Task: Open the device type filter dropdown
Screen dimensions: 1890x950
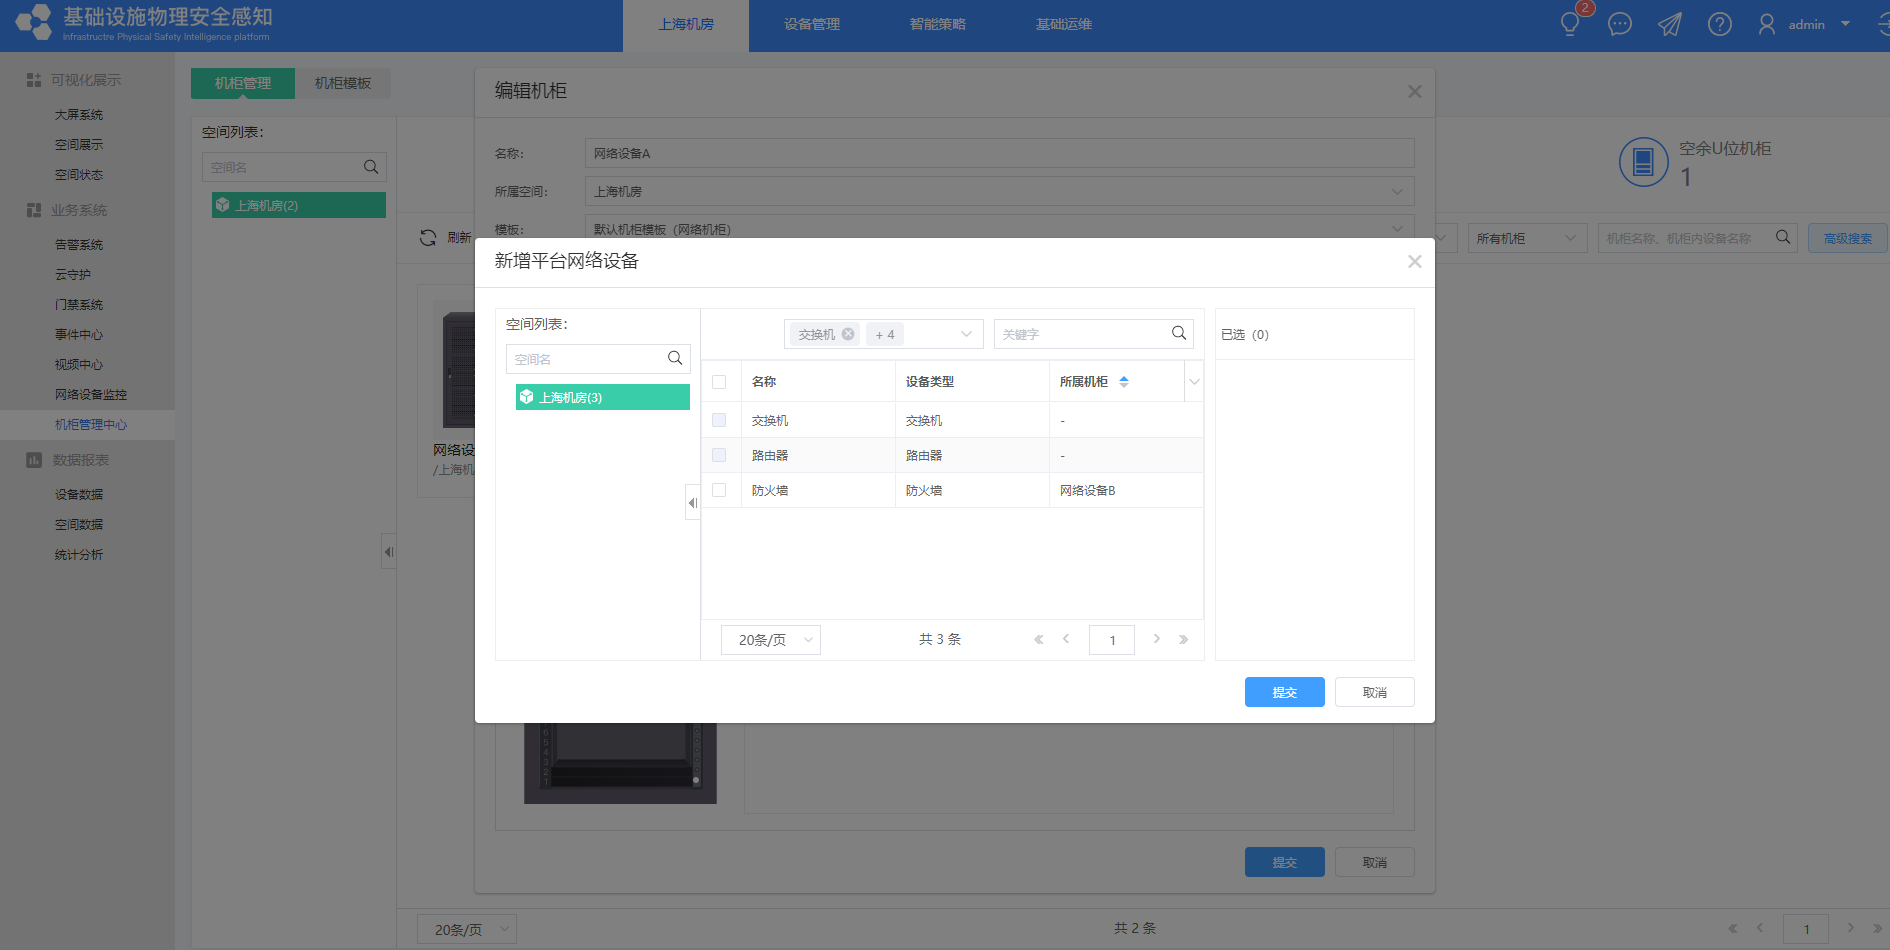Action: click(x=966, y=334)
